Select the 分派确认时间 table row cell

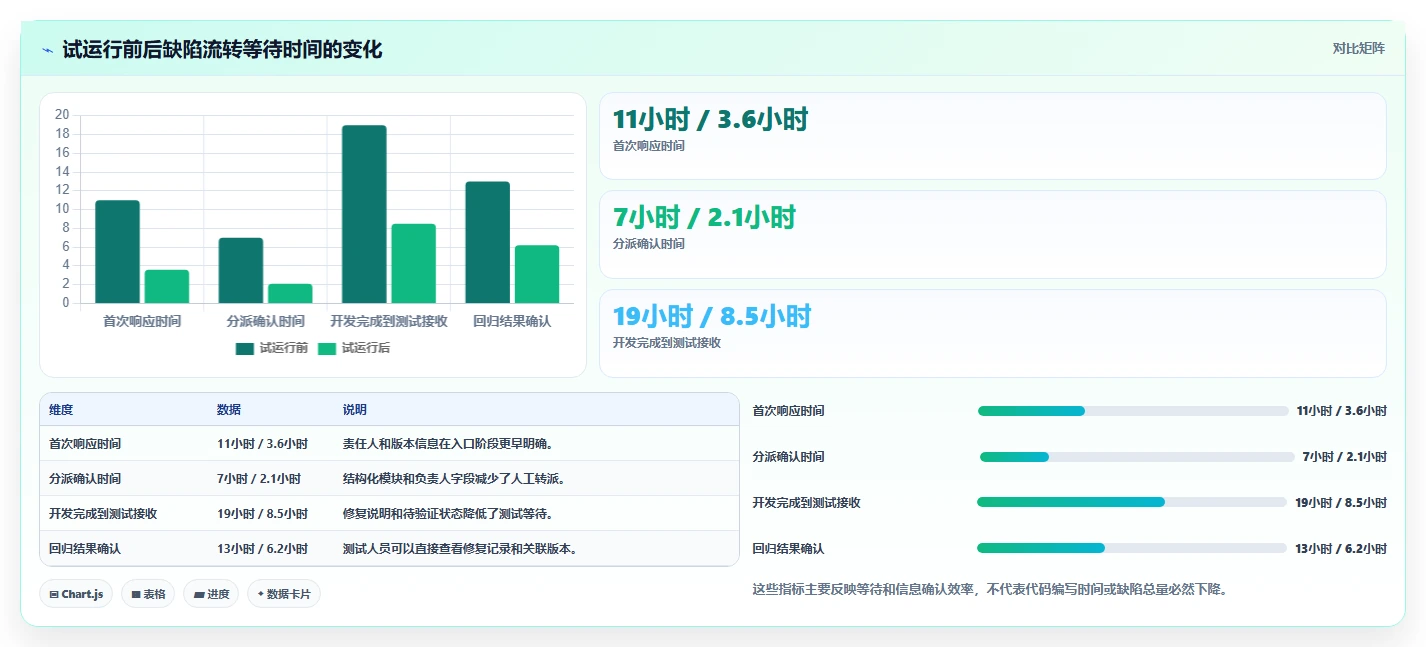pyautogui.click(x=85, y=479)
